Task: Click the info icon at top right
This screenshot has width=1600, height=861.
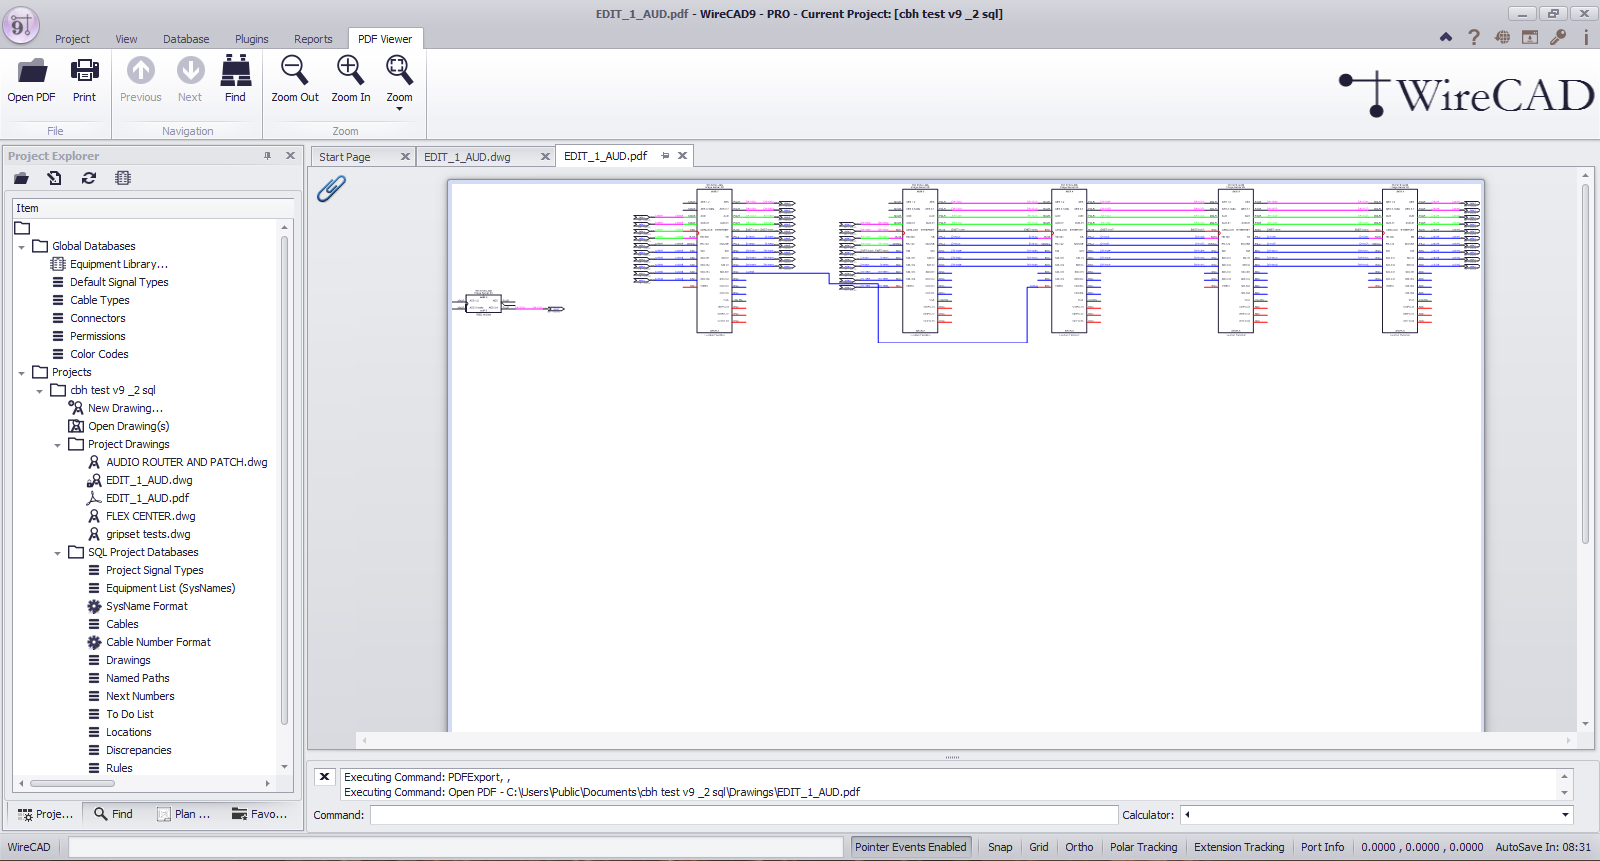Action: tap(1586, 37)
